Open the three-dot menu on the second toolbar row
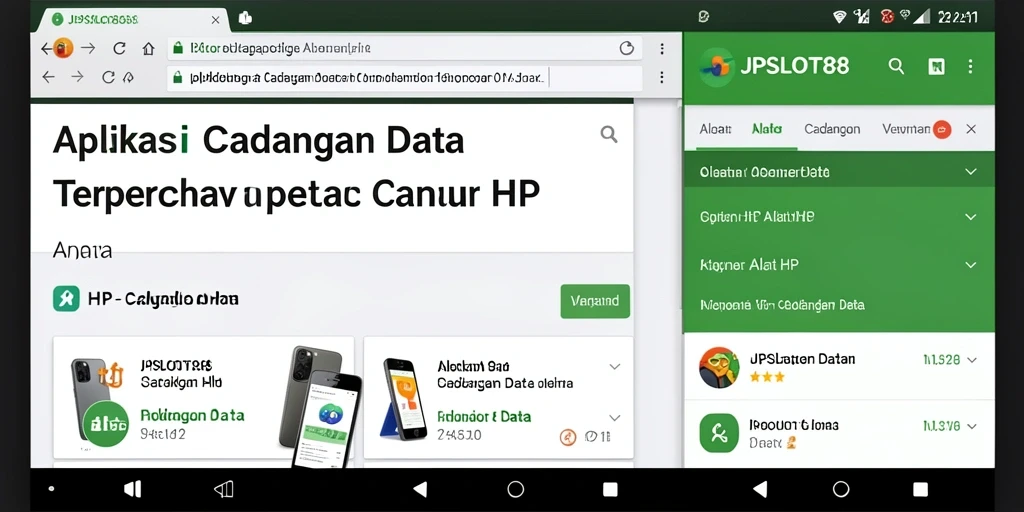Image resolution: width=1024 pixels, height=512 pixels. pos(662,78)
